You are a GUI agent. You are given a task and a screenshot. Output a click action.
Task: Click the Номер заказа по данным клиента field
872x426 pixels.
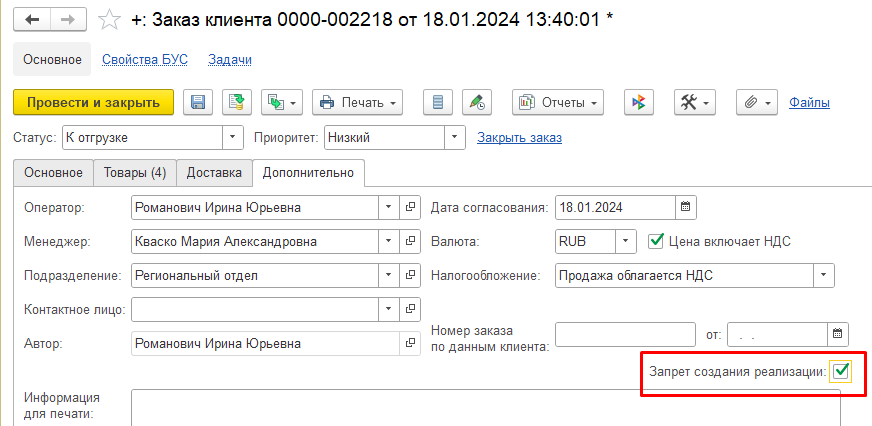tap(624, 334)
